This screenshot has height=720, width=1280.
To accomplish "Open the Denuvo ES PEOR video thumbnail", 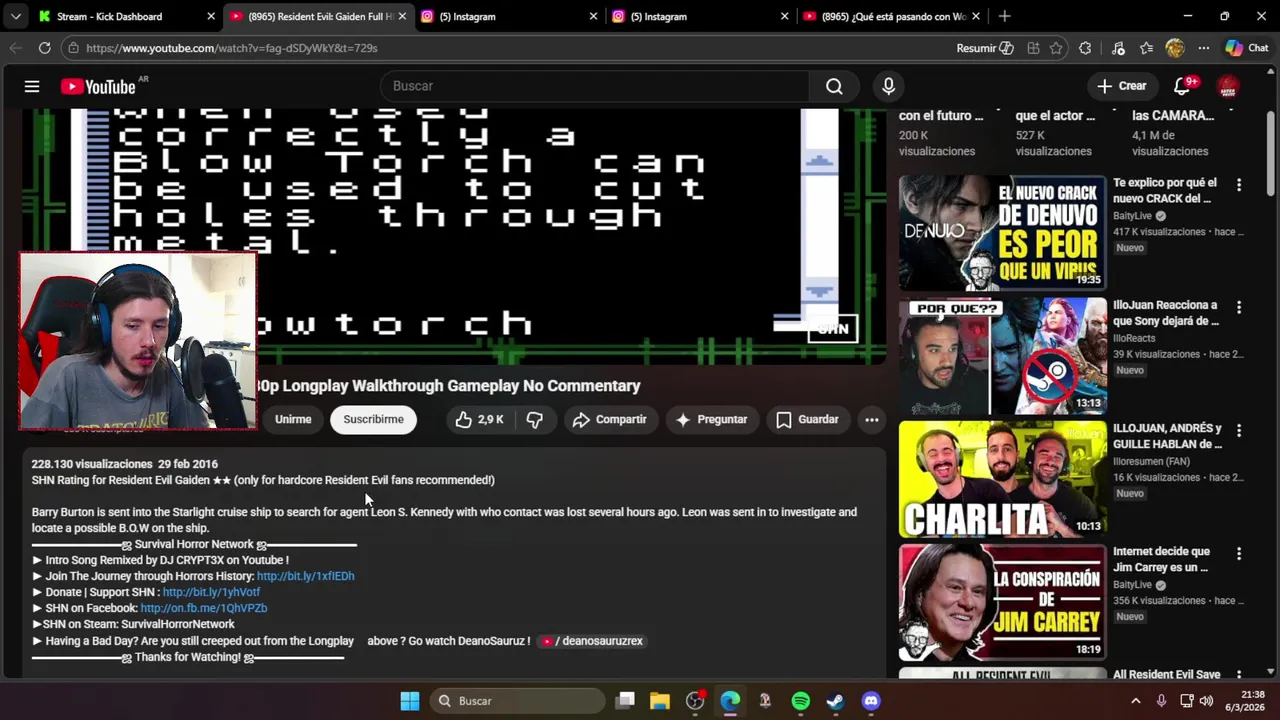I will [1002, 233].
